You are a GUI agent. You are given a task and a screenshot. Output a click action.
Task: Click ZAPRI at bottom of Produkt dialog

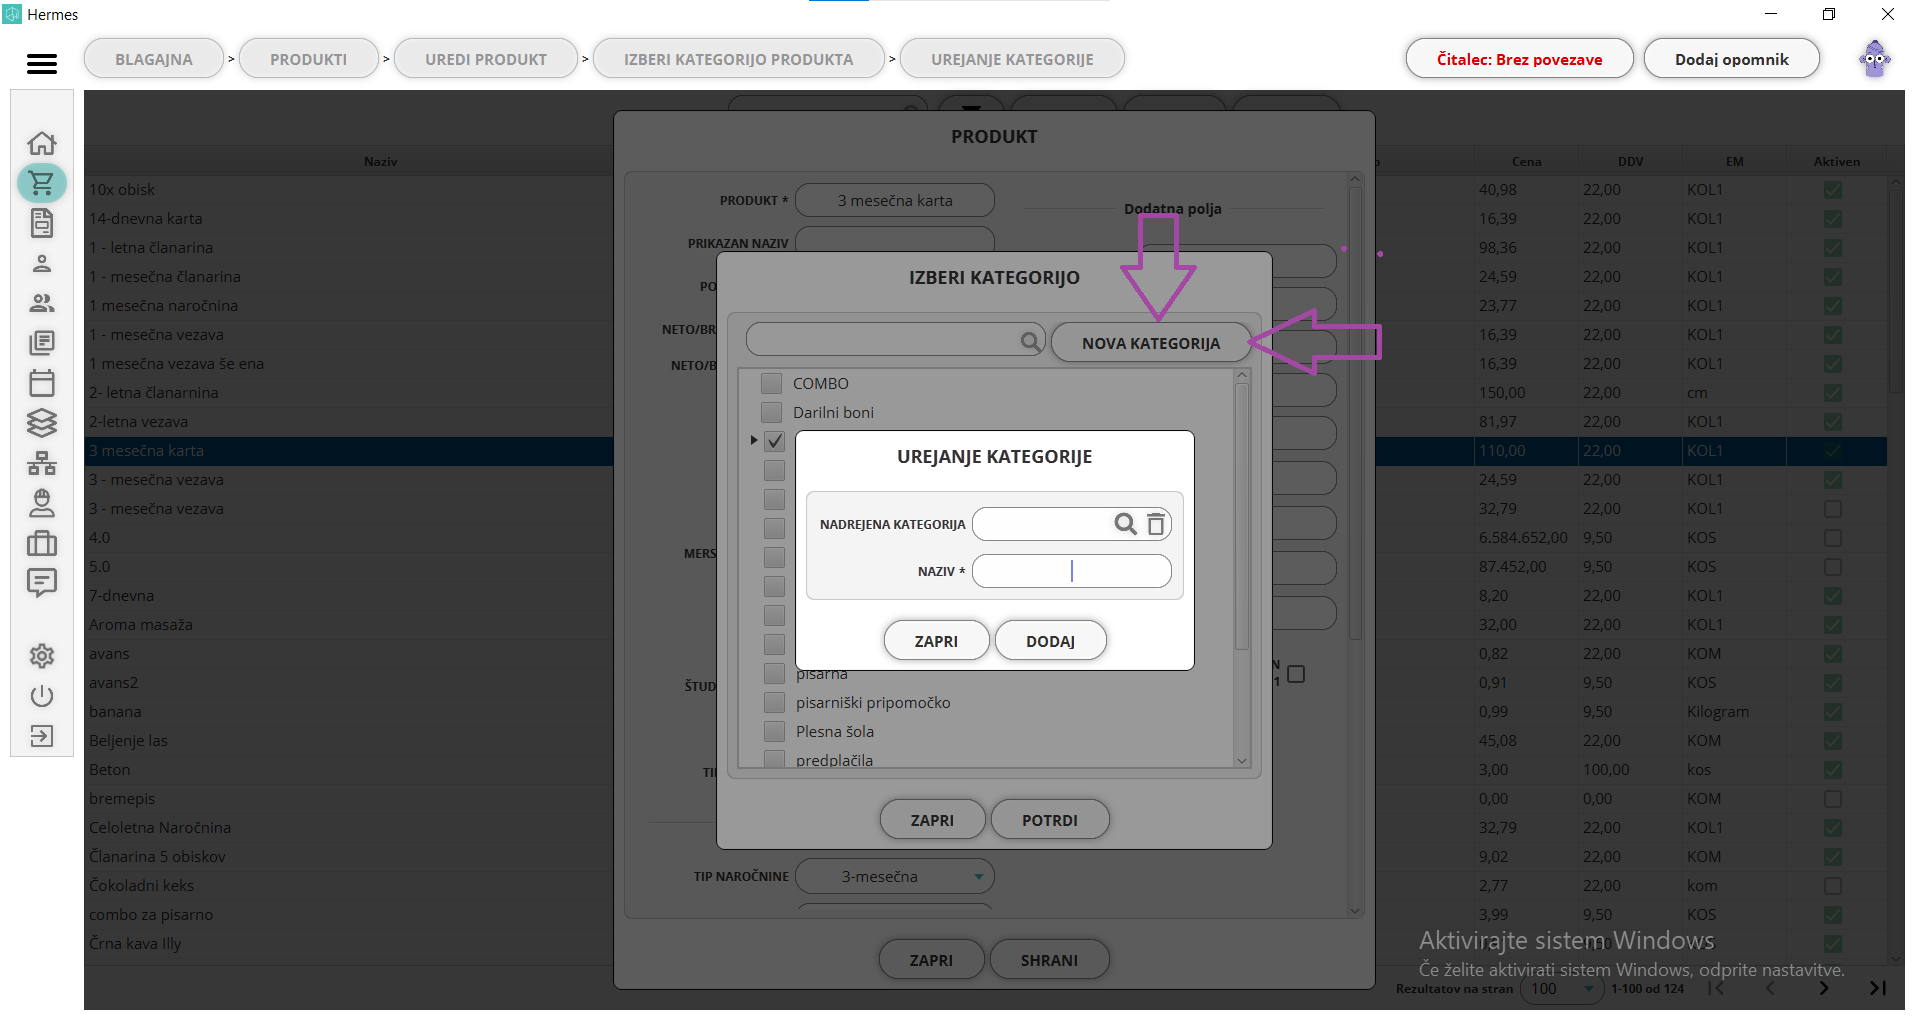[x=931, y=960]
